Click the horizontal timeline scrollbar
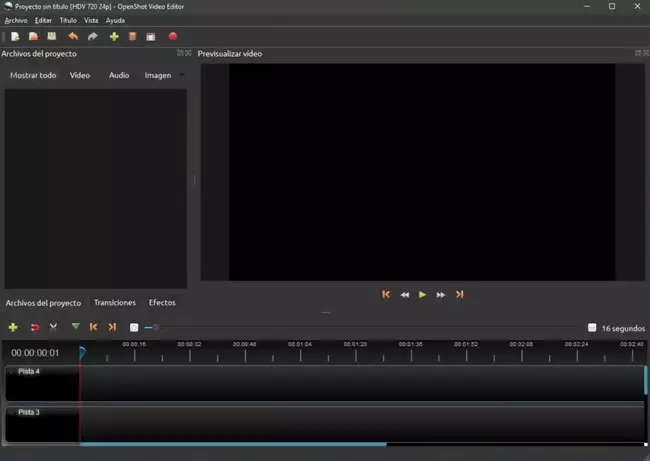Viewport: 650px width, 461px height. (233, 444)
